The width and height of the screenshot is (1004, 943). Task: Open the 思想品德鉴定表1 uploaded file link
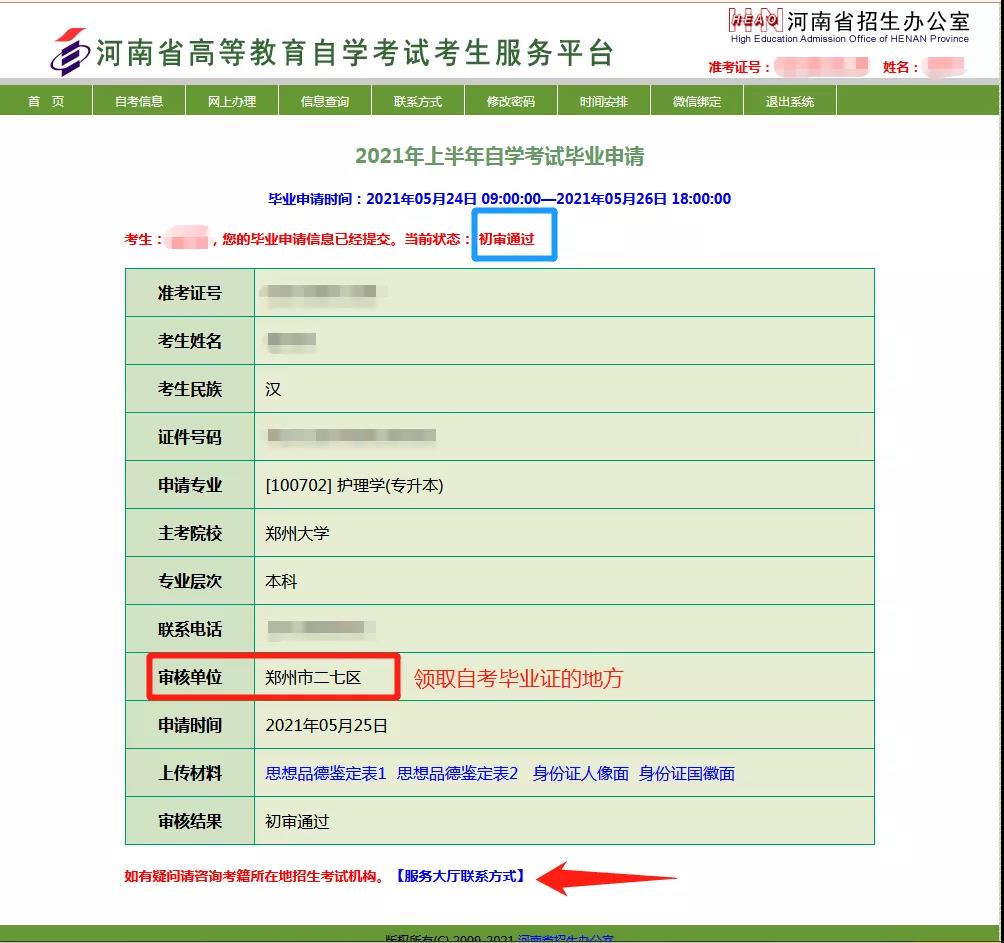pos(325,773)
